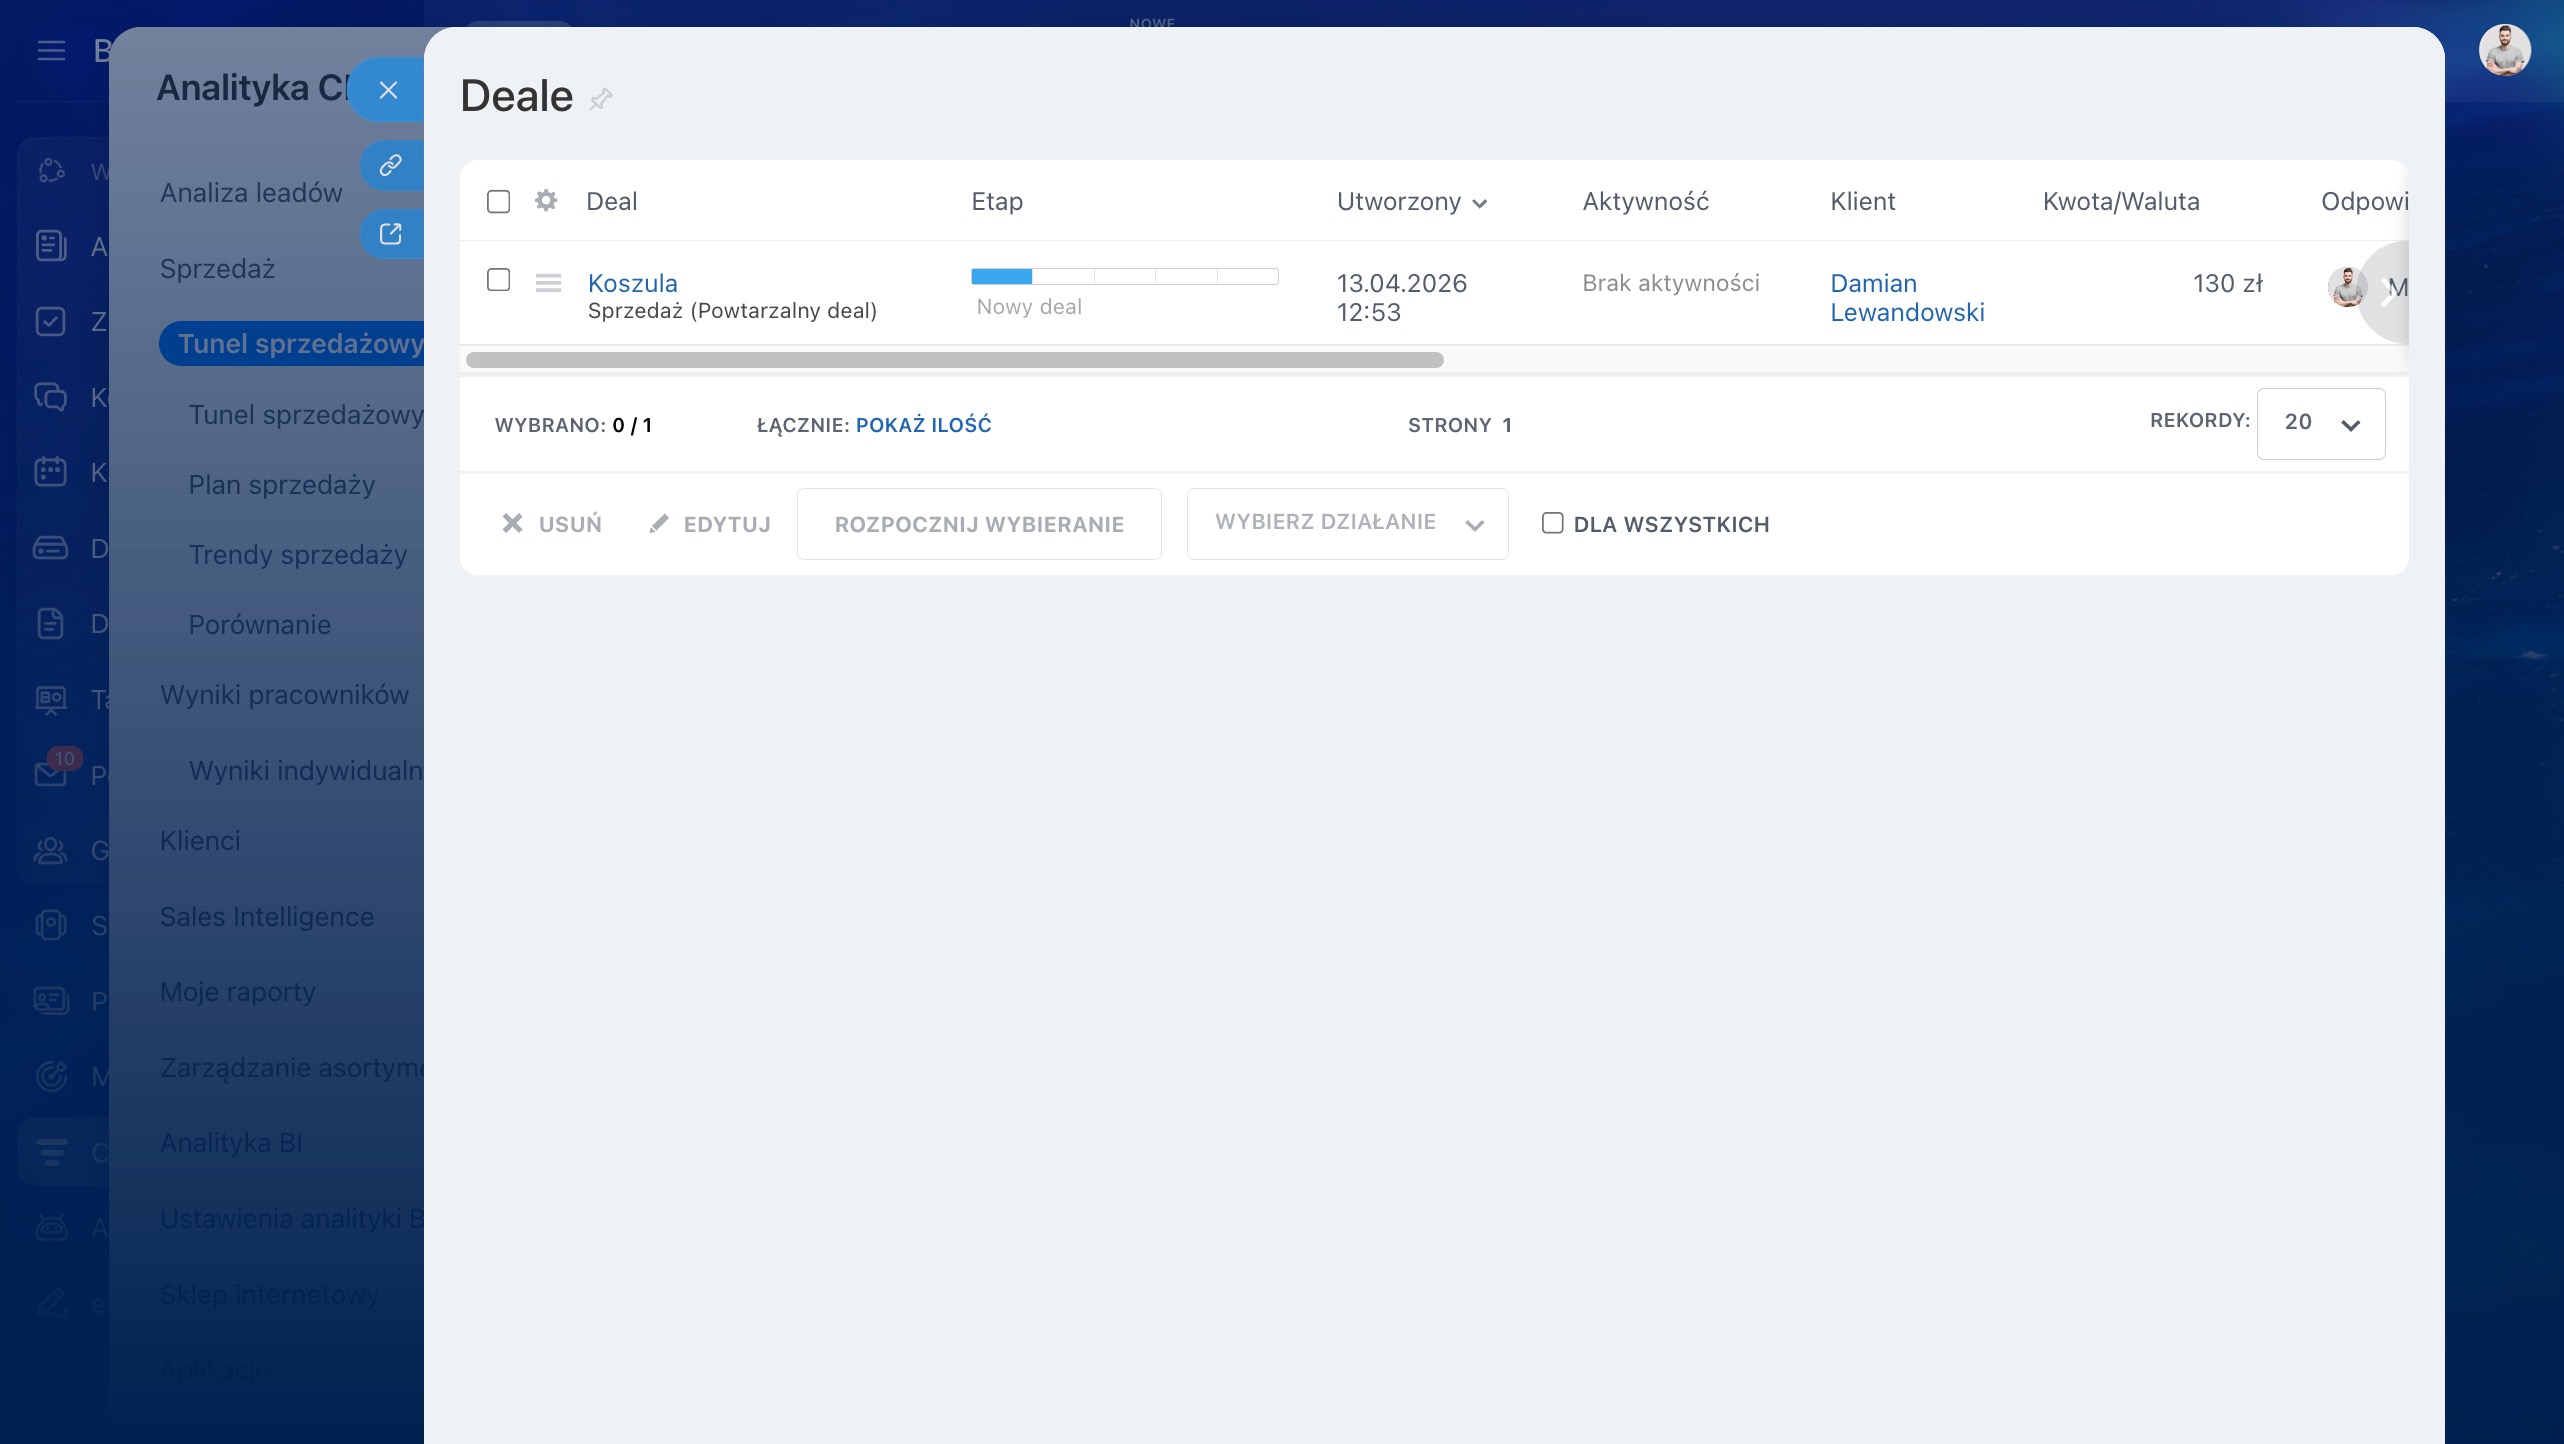Screen dimensions: 2564x1444
Task: Close the Deale side panel
Action: click(x=388, y=90)
